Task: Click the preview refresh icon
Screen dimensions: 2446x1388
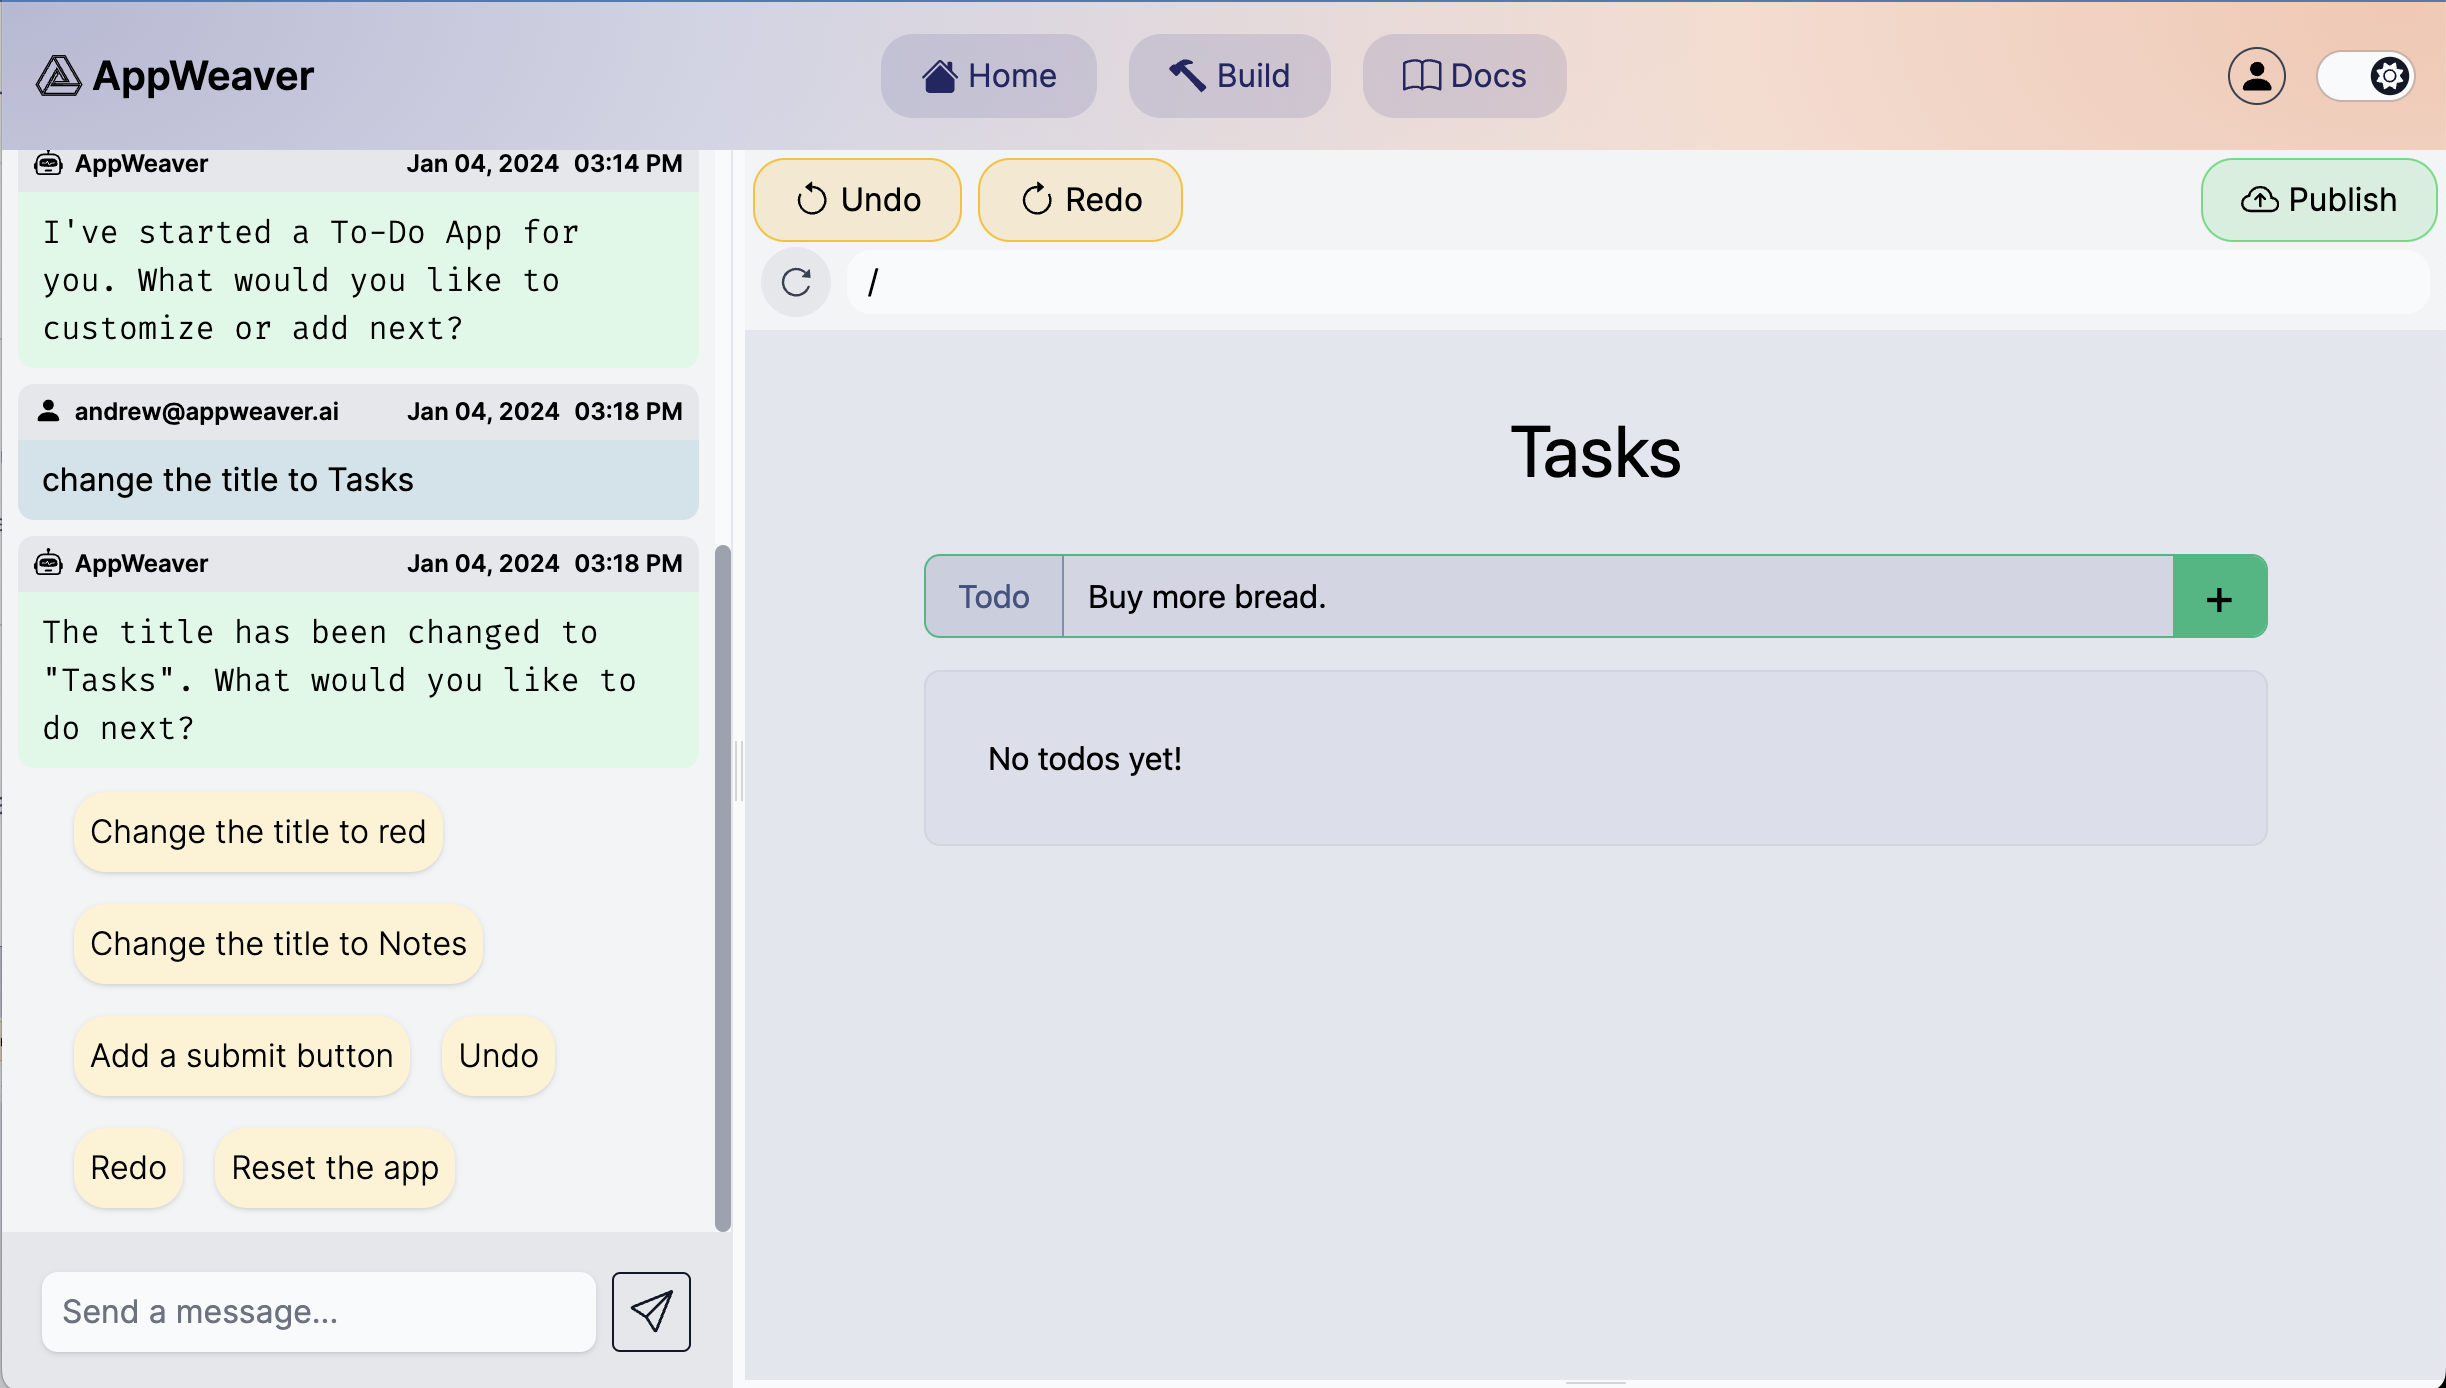Action: coord(796,283)
